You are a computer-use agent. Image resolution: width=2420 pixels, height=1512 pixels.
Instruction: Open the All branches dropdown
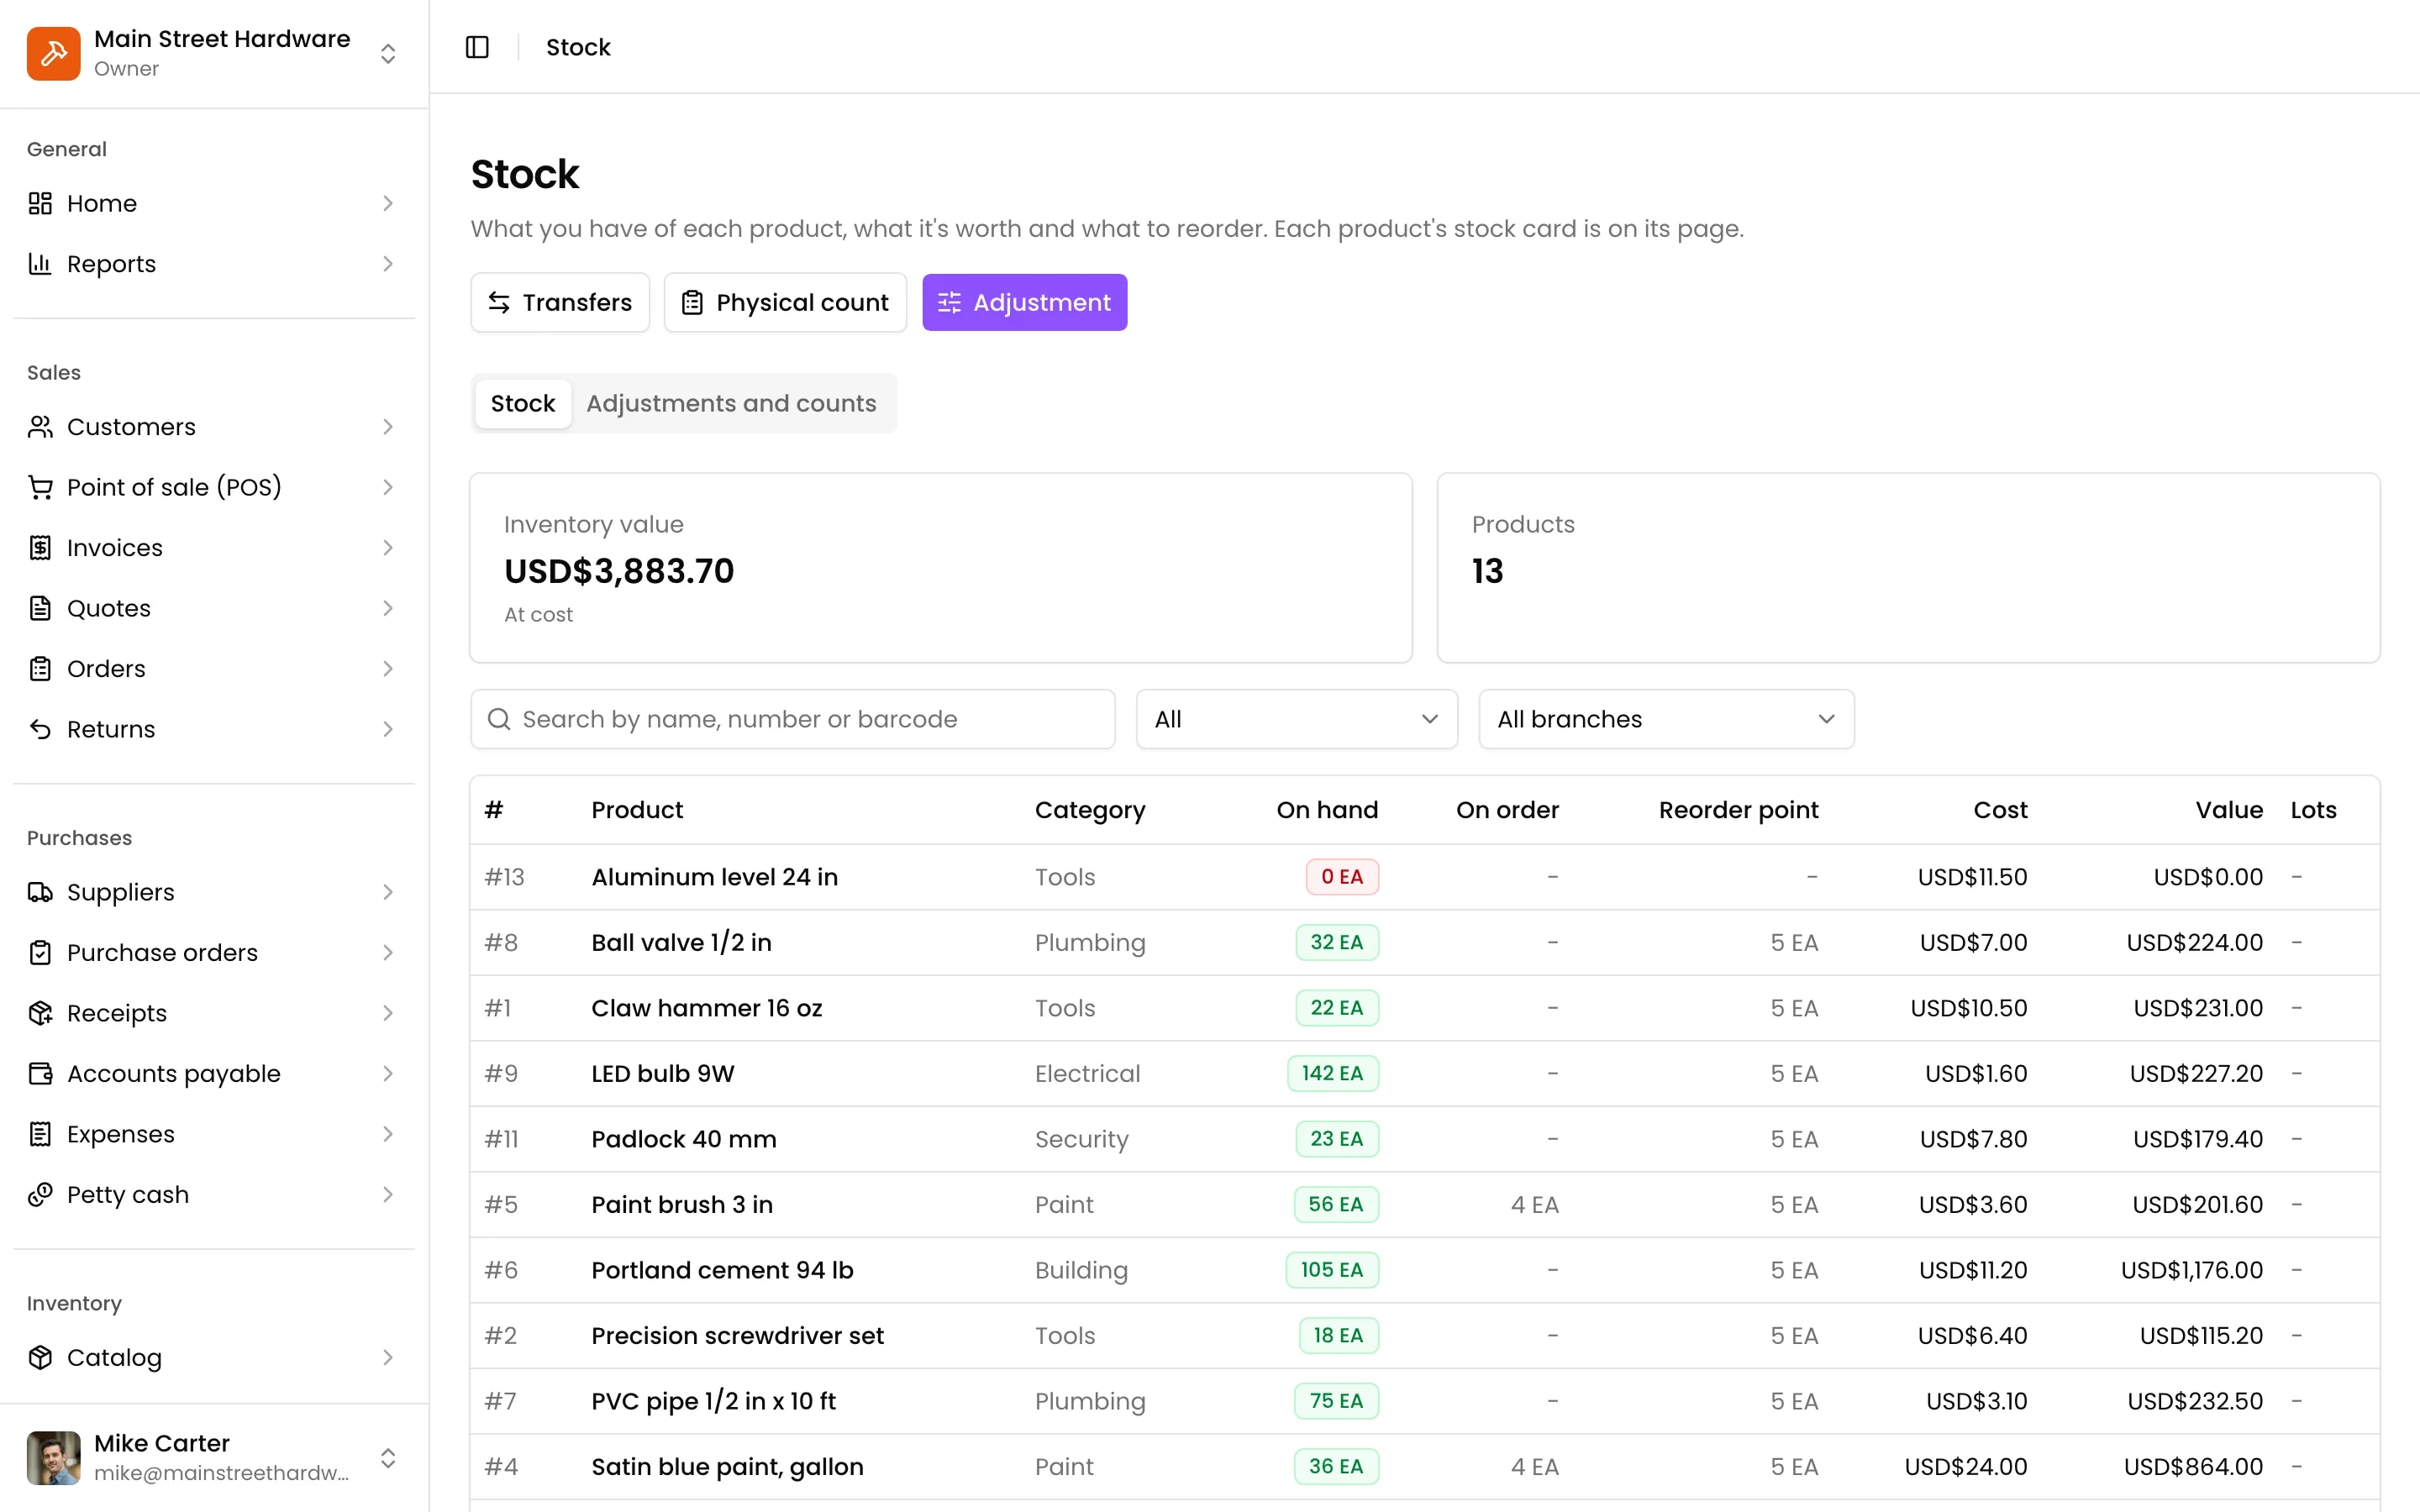coord(1666,719)
